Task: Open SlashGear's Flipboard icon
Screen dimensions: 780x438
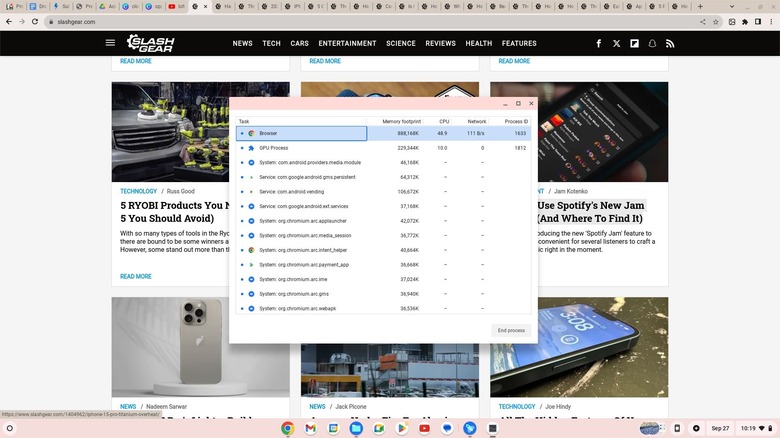Action: pos(634,43)
